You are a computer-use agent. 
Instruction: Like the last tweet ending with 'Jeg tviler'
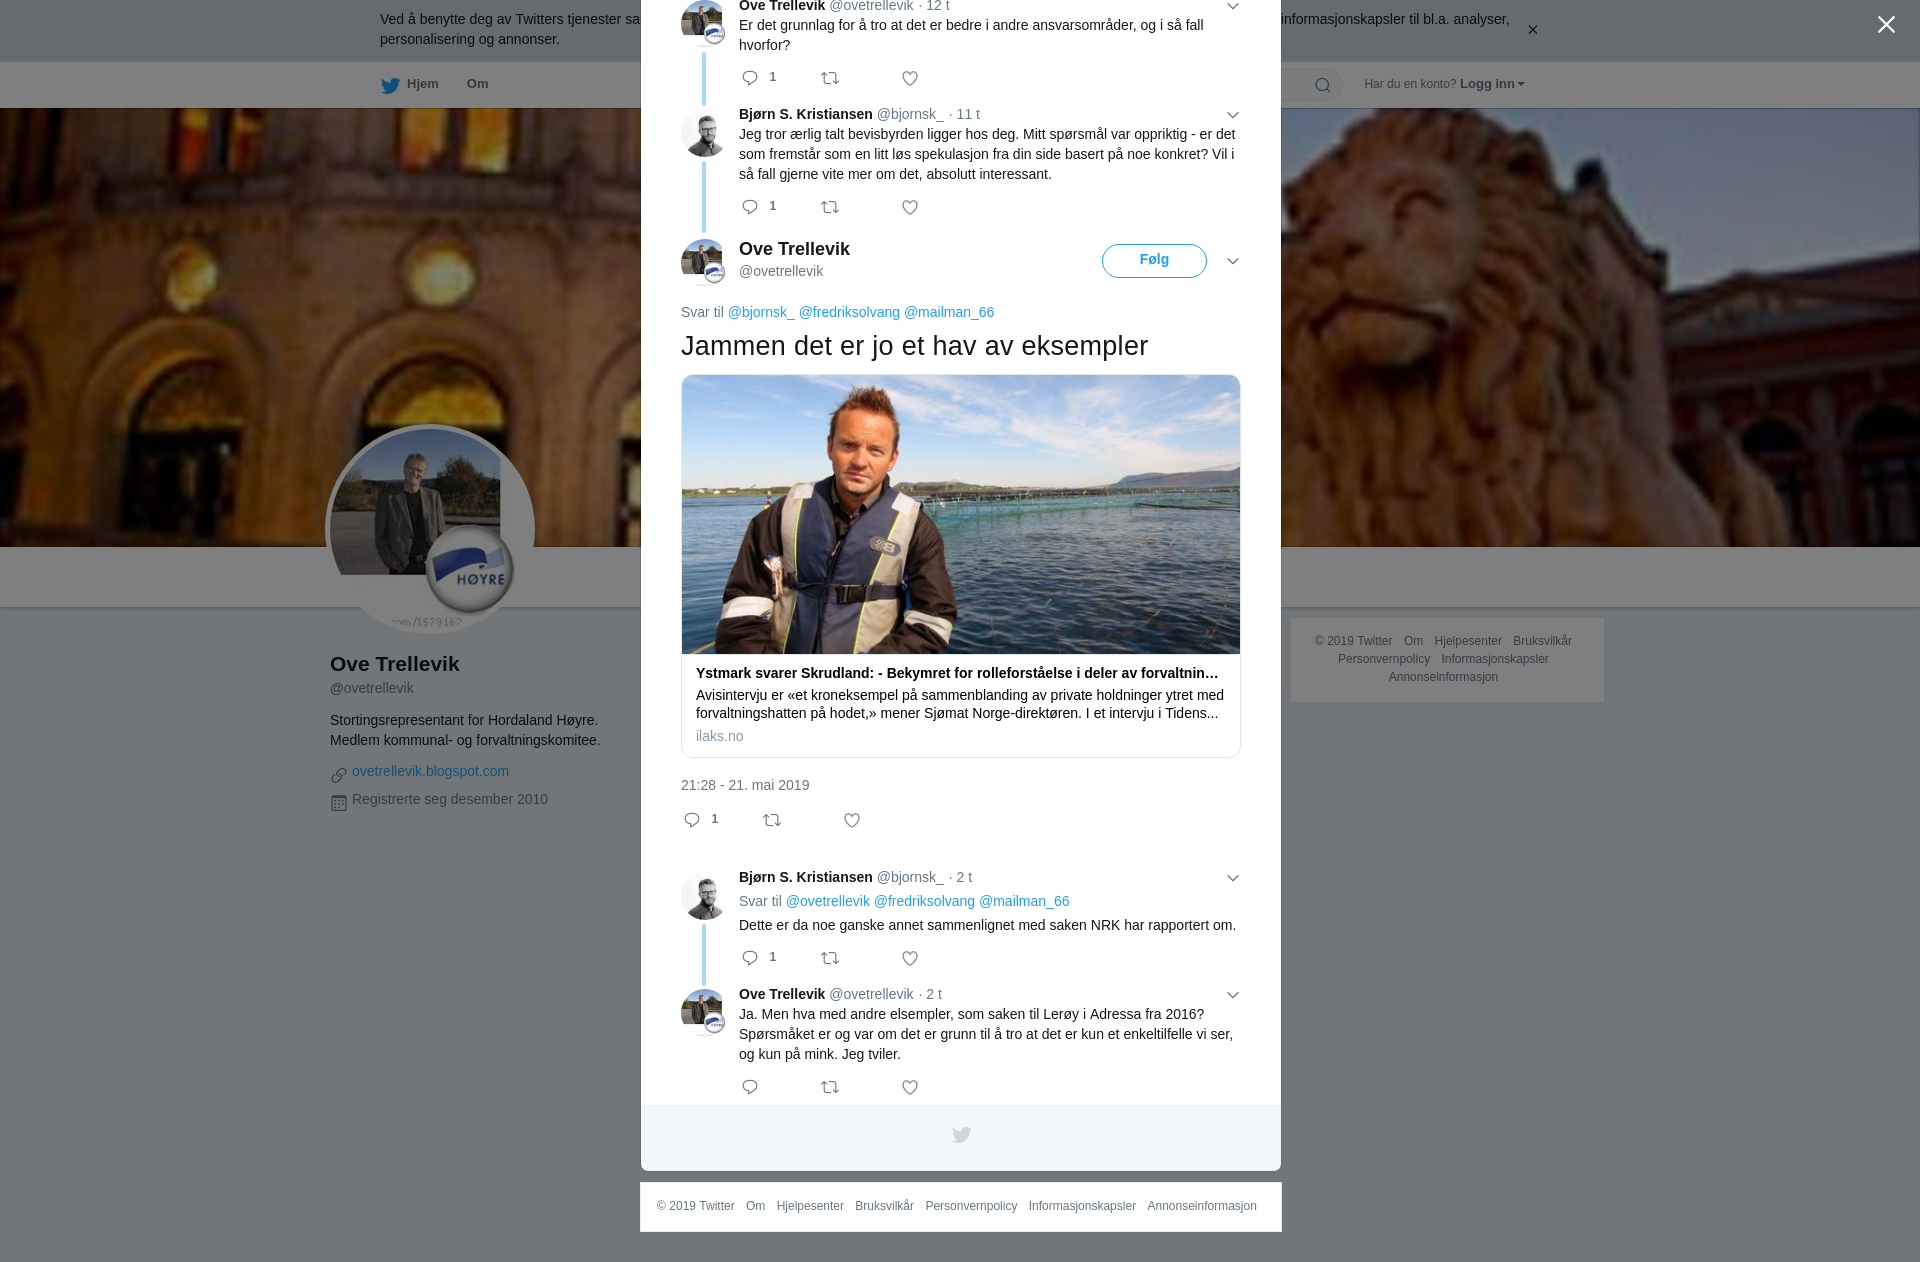(910, 1087)
